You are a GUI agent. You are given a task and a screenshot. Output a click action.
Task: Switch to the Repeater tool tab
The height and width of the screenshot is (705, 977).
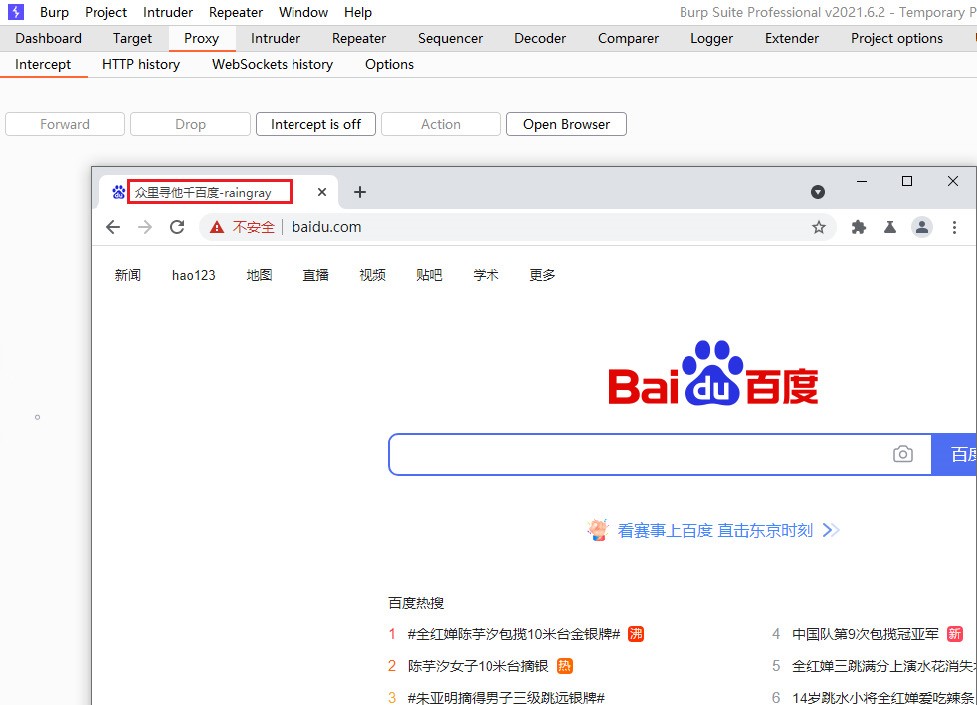click(359, 38)
